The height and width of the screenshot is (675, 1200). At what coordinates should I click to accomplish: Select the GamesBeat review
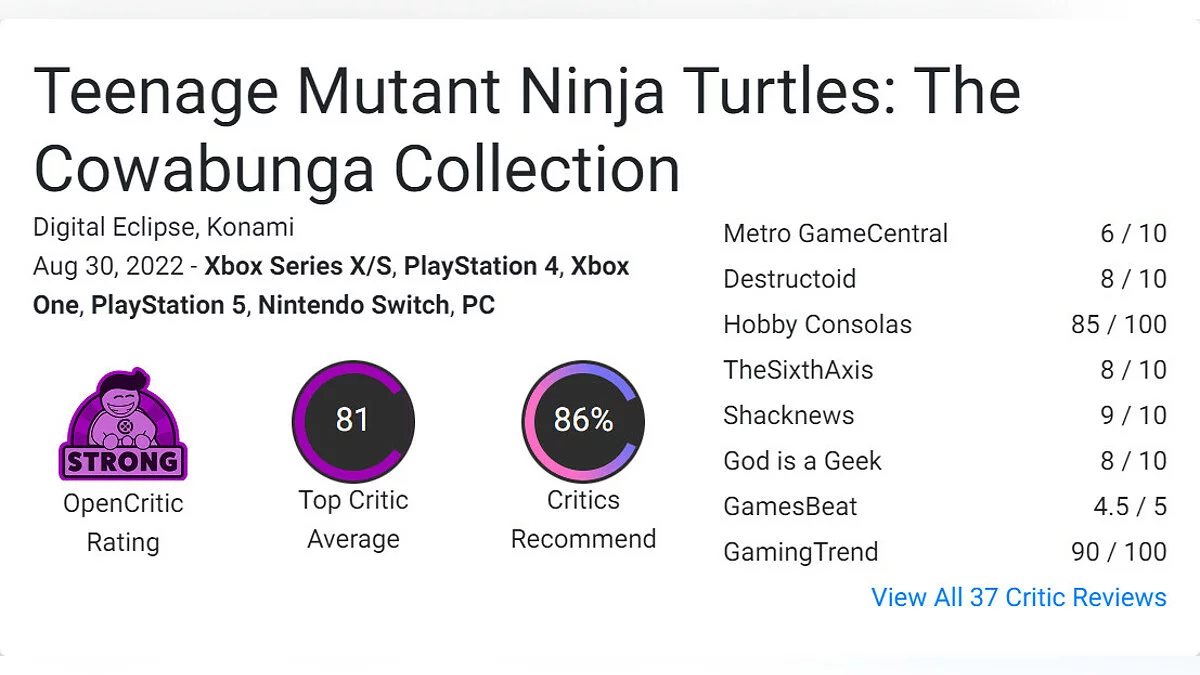[x=790, y=506]
